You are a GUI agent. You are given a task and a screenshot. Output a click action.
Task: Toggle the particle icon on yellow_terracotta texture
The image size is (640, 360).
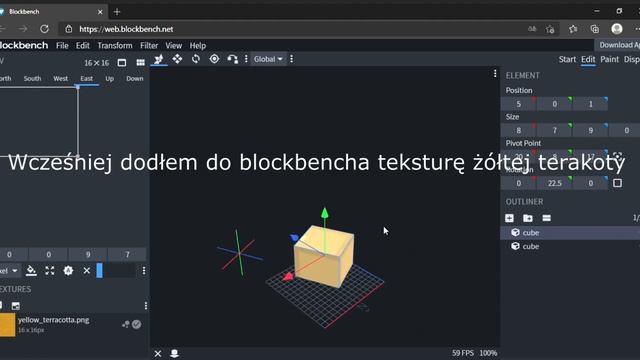125,324
